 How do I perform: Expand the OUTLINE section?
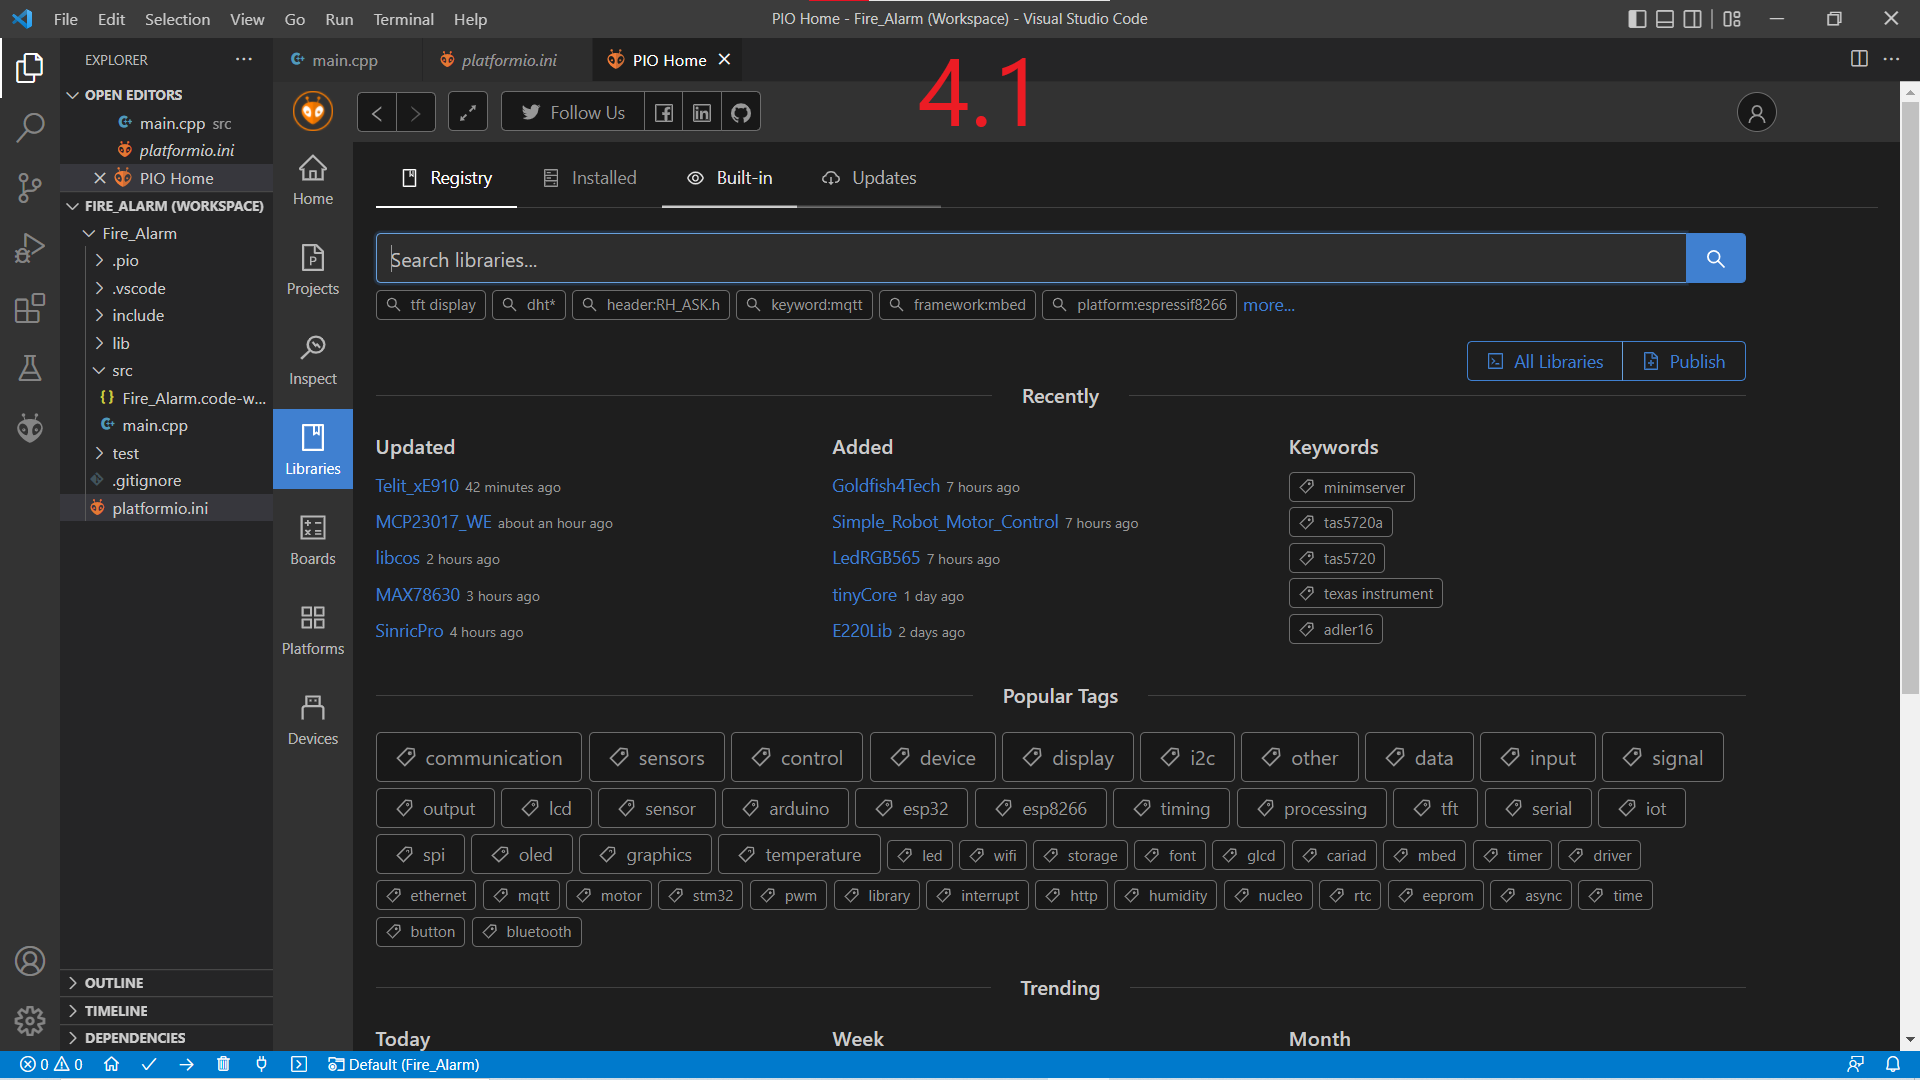[x=114, y=983]
